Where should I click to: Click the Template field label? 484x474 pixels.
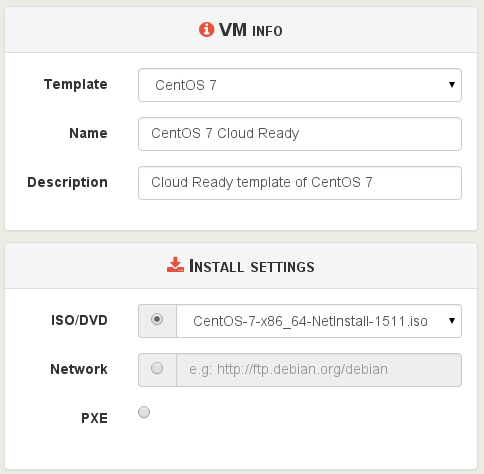pos(76,84)
